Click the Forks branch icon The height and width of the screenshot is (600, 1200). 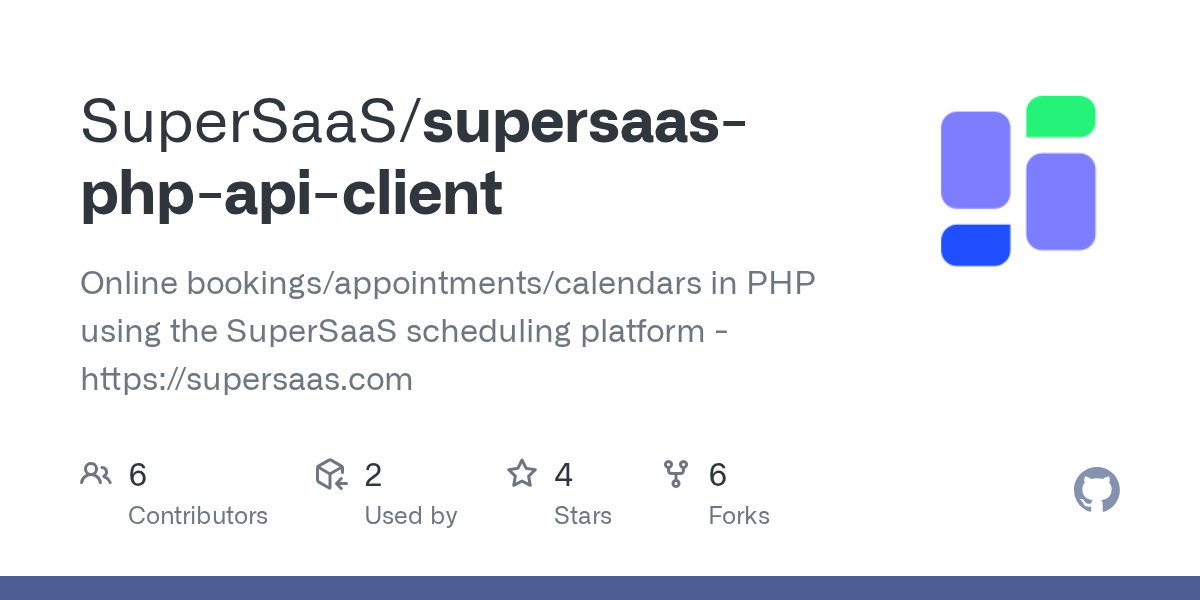click(676, 474)
